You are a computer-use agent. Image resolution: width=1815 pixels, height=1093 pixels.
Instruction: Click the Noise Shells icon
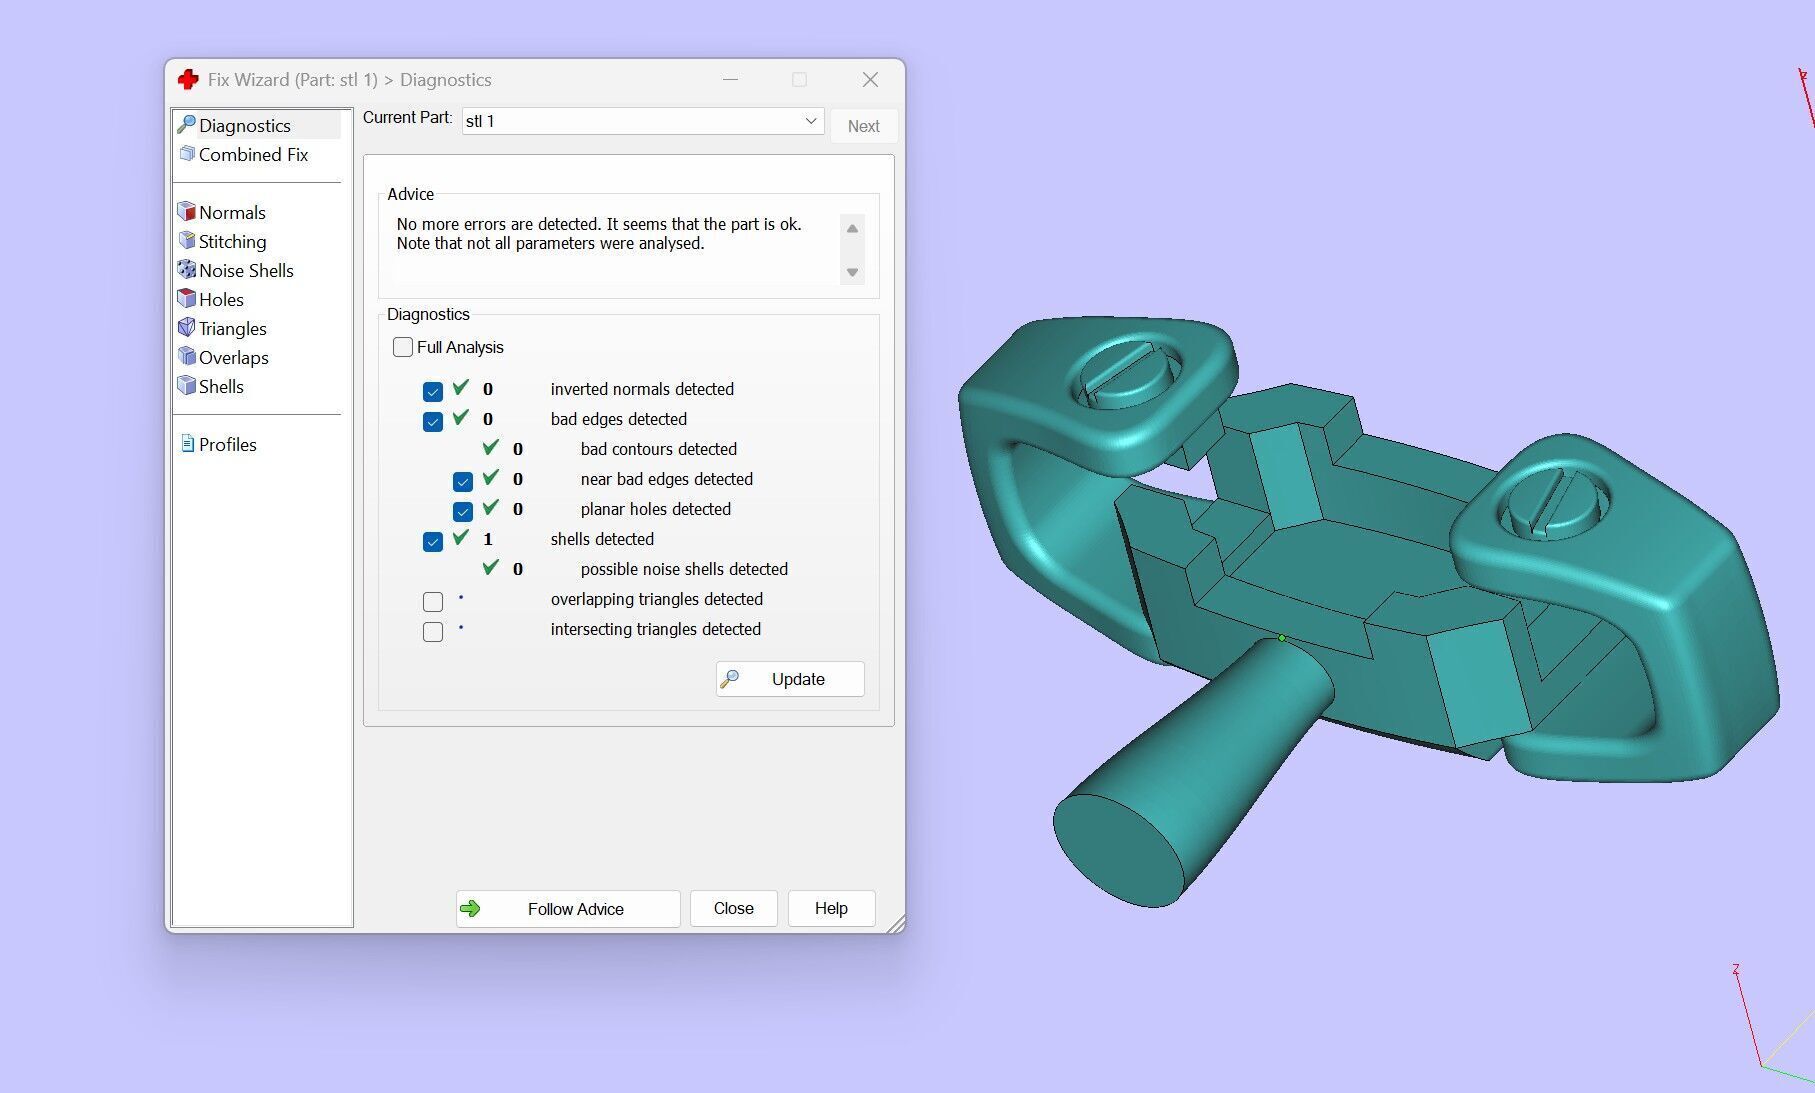[x=187, y=270]
